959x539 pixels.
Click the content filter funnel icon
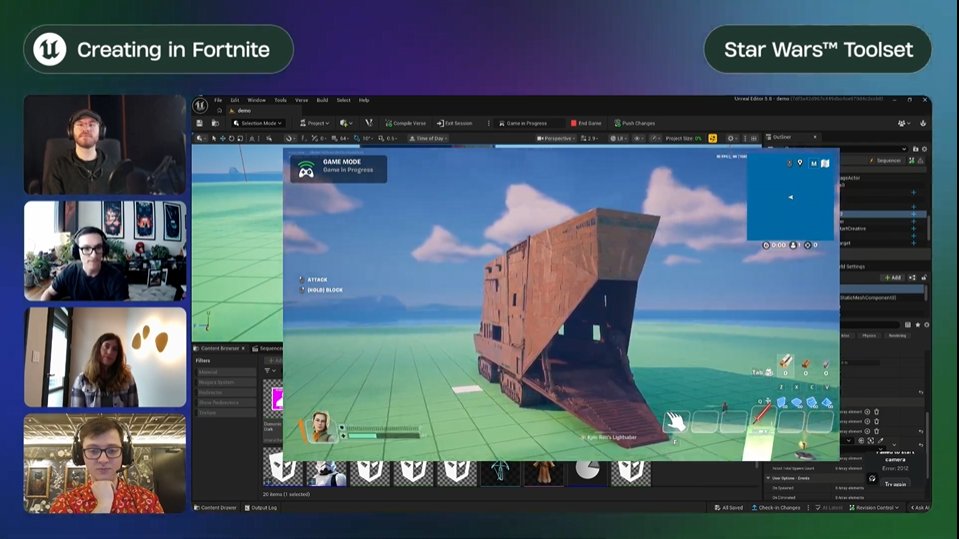tap(268, 371)
